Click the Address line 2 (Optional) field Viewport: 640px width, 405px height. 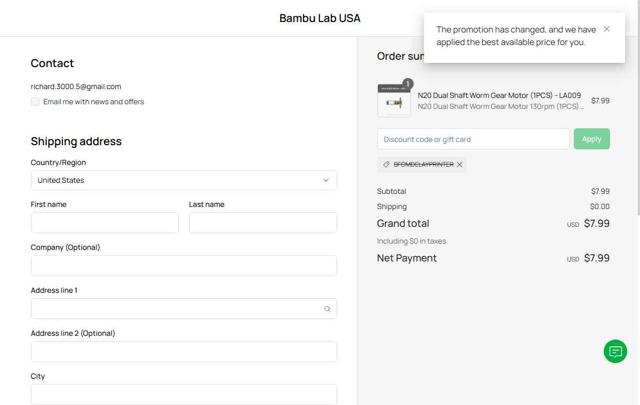tap(183, 352)
